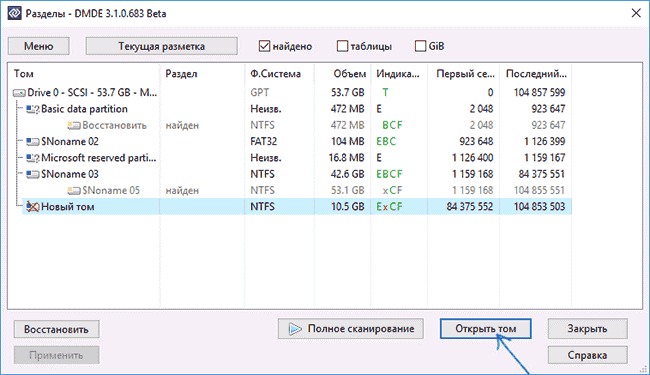
Task: Enable the GiB units checkbox
Action: (420, 46)
